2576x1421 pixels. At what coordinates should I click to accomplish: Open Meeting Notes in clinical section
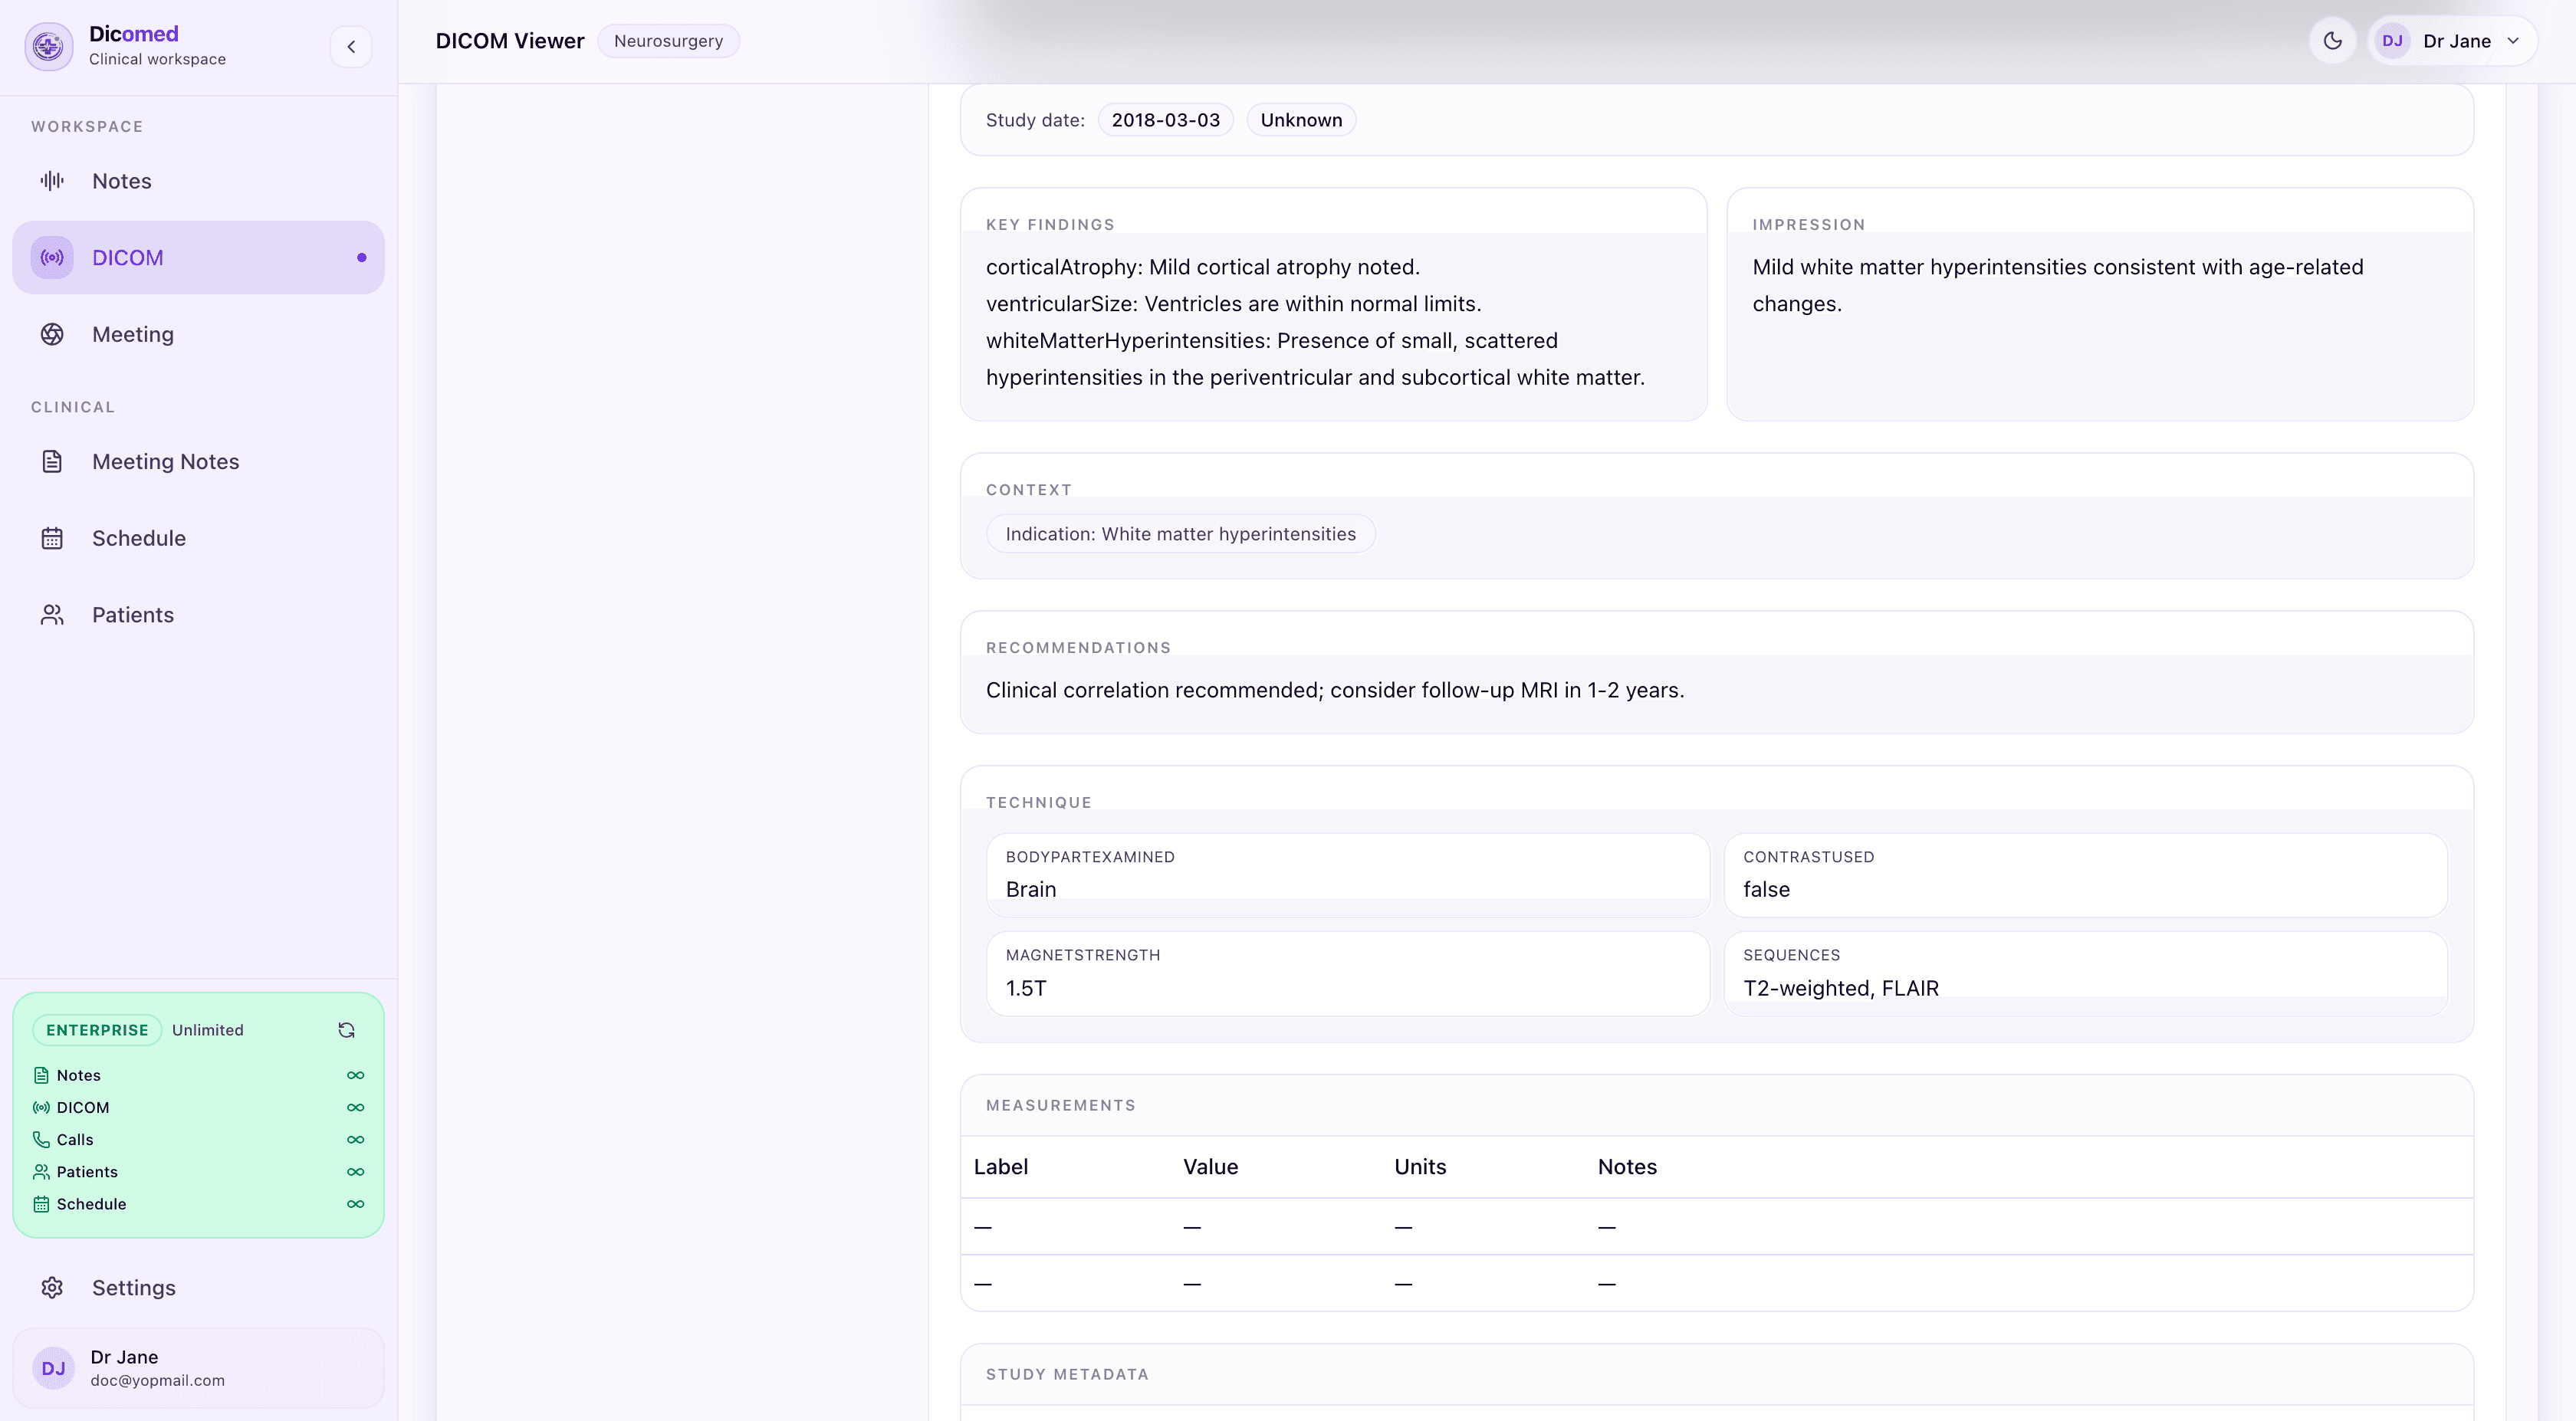coord(198,461)
